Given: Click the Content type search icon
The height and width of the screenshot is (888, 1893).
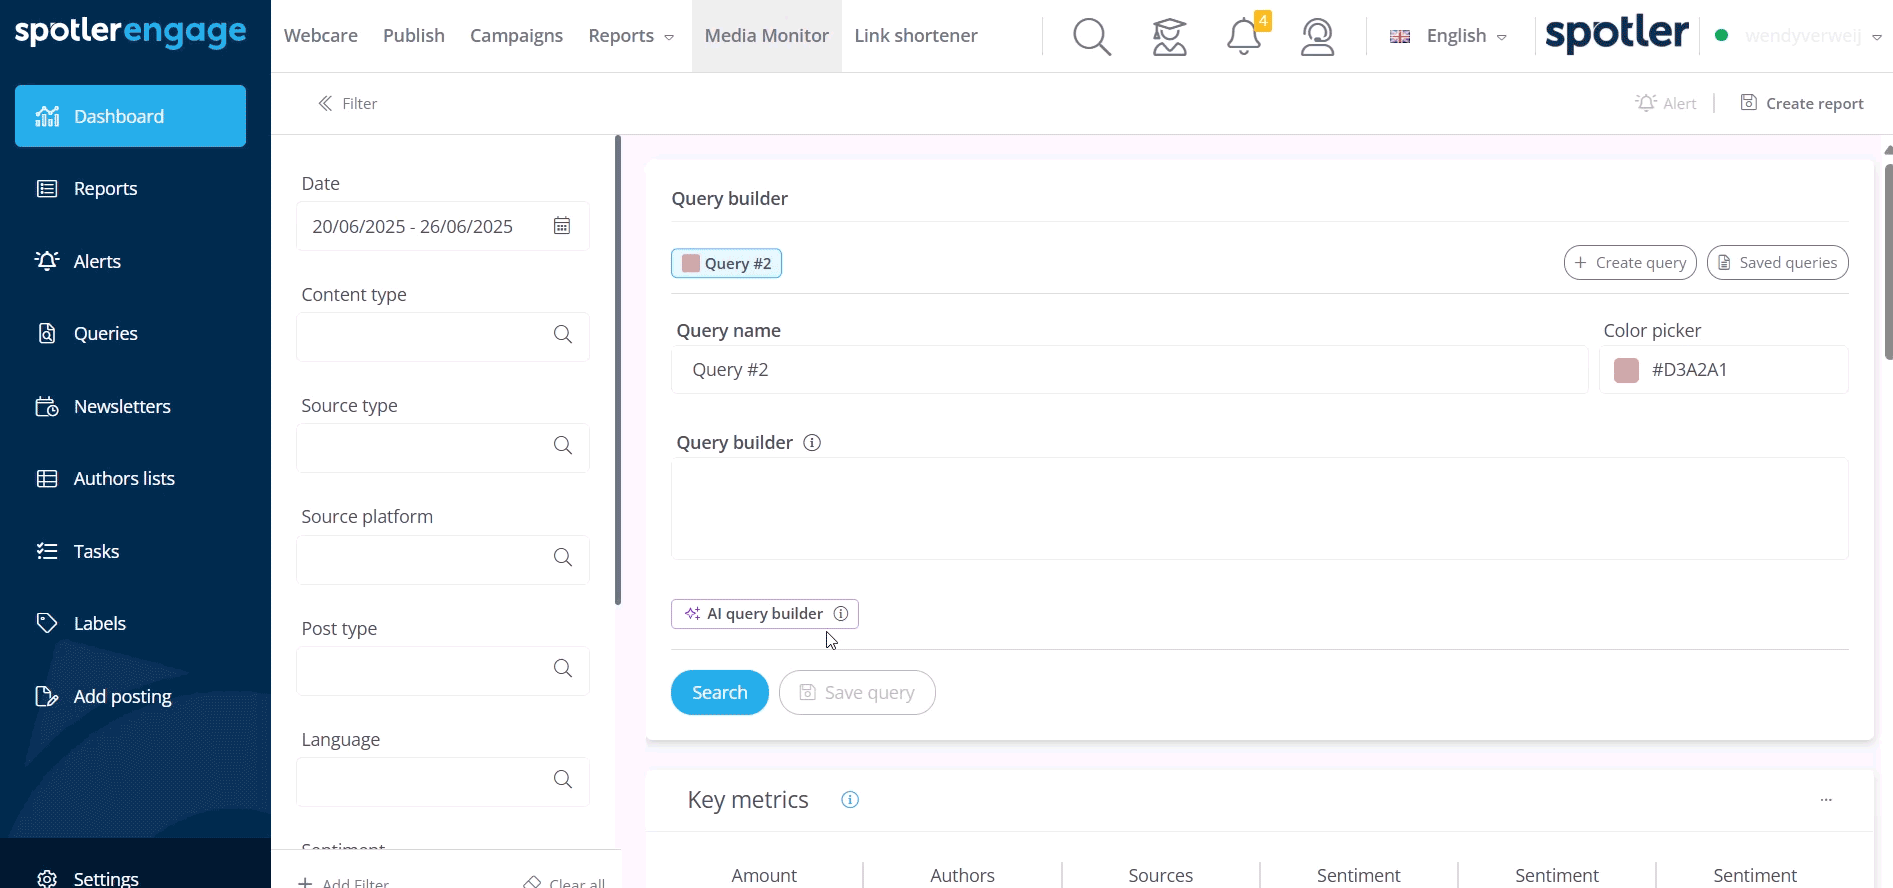Looking at the screenshot, I should pos(563,334).
